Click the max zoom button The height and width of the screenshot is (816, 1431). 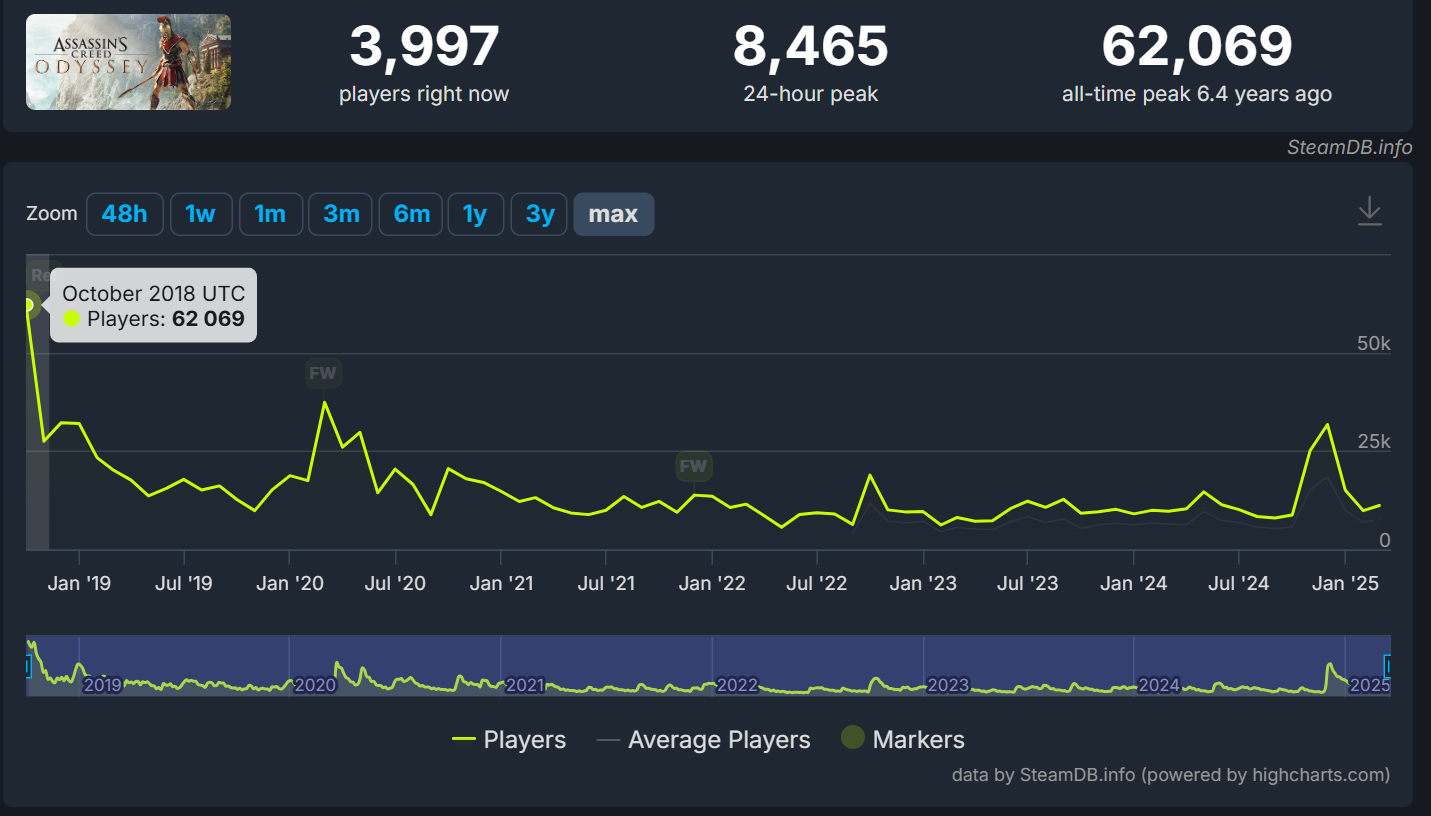(x=613, y=214)
